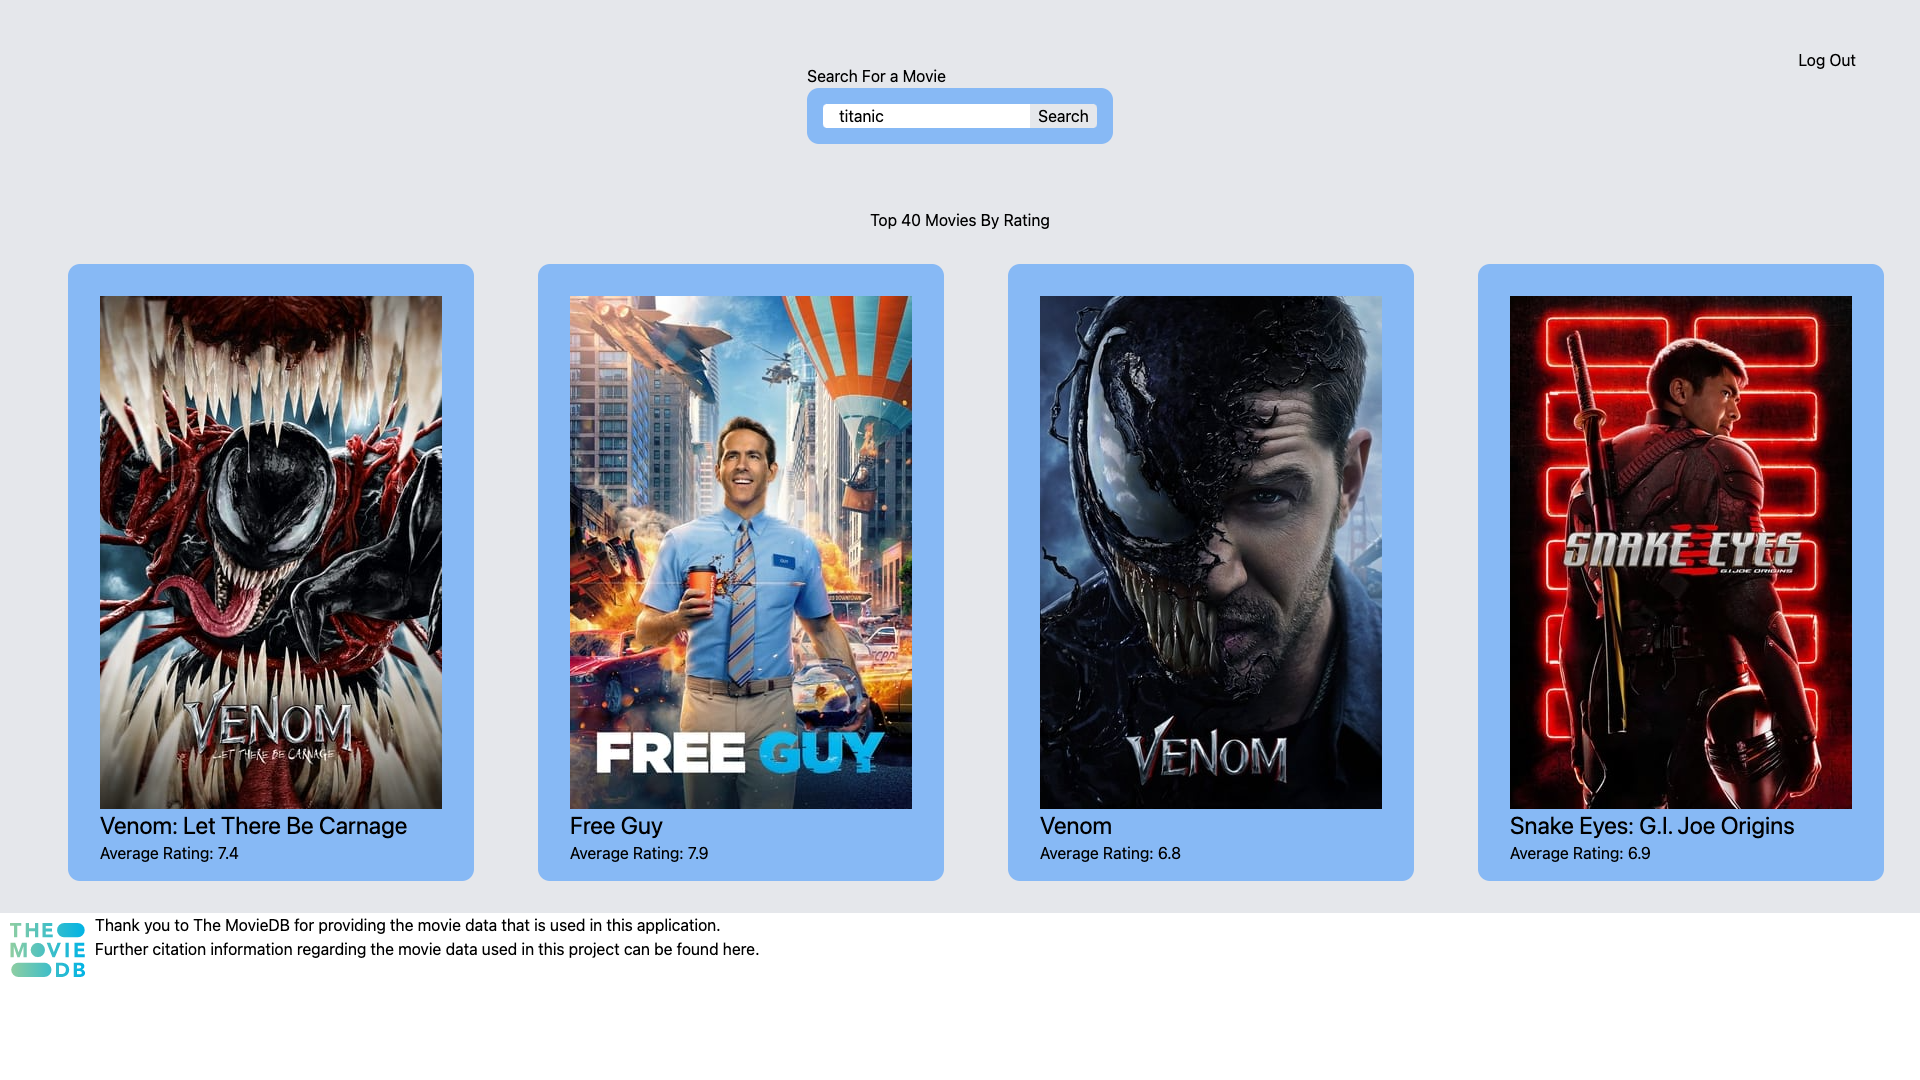The image size is (1920, 1080).
Task: Click the 'here' citation link
Action: [x=739, y=949]
